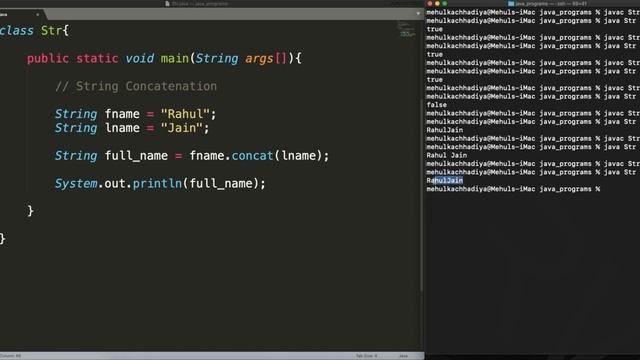Open the Tab Size selector in status bar
Image resolution: width=640 pixels, height=360 pixels.
point(367,356)
